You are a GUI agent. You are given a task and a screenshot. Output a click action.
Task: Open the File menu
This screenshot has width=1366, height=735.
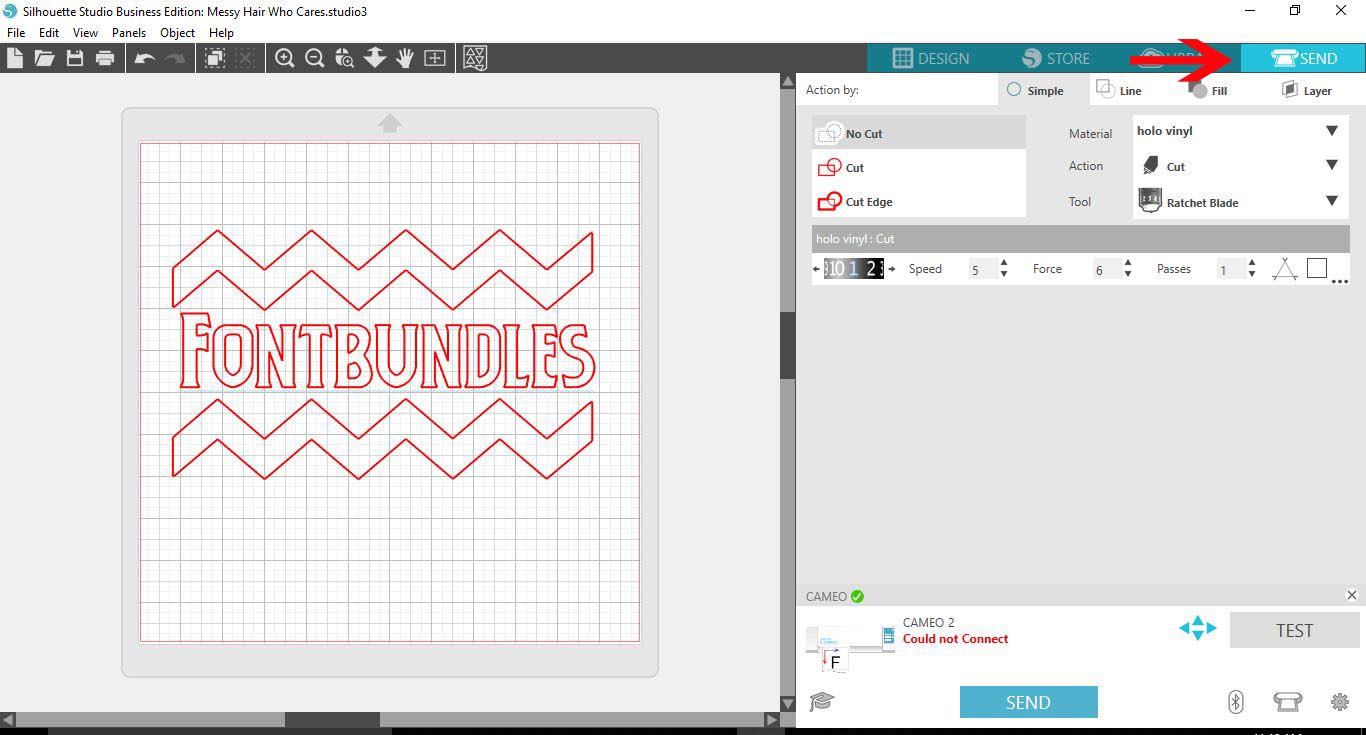[15, 33]
